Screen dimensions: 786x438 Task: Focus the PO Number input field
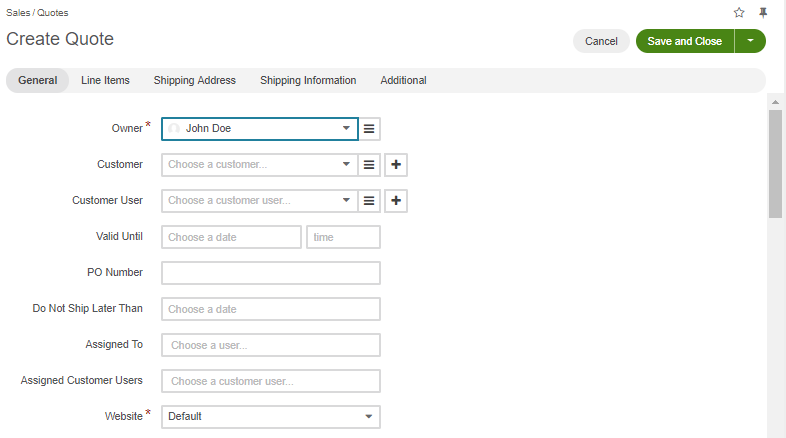(271, 273)
